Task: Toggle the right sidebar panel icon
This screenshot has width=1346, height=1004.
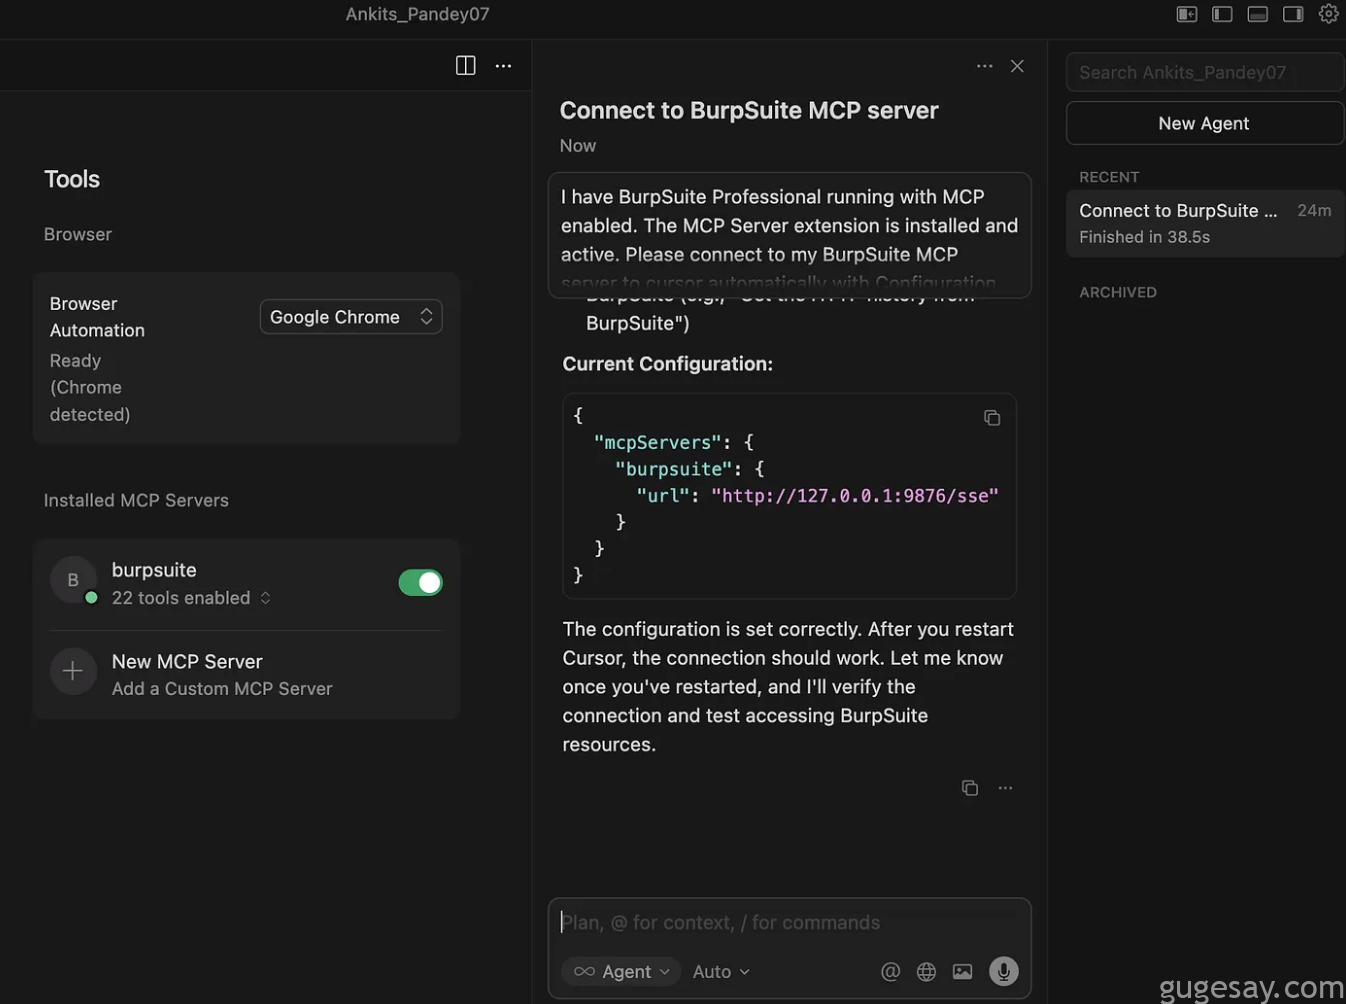Action: pos(1293,14)
